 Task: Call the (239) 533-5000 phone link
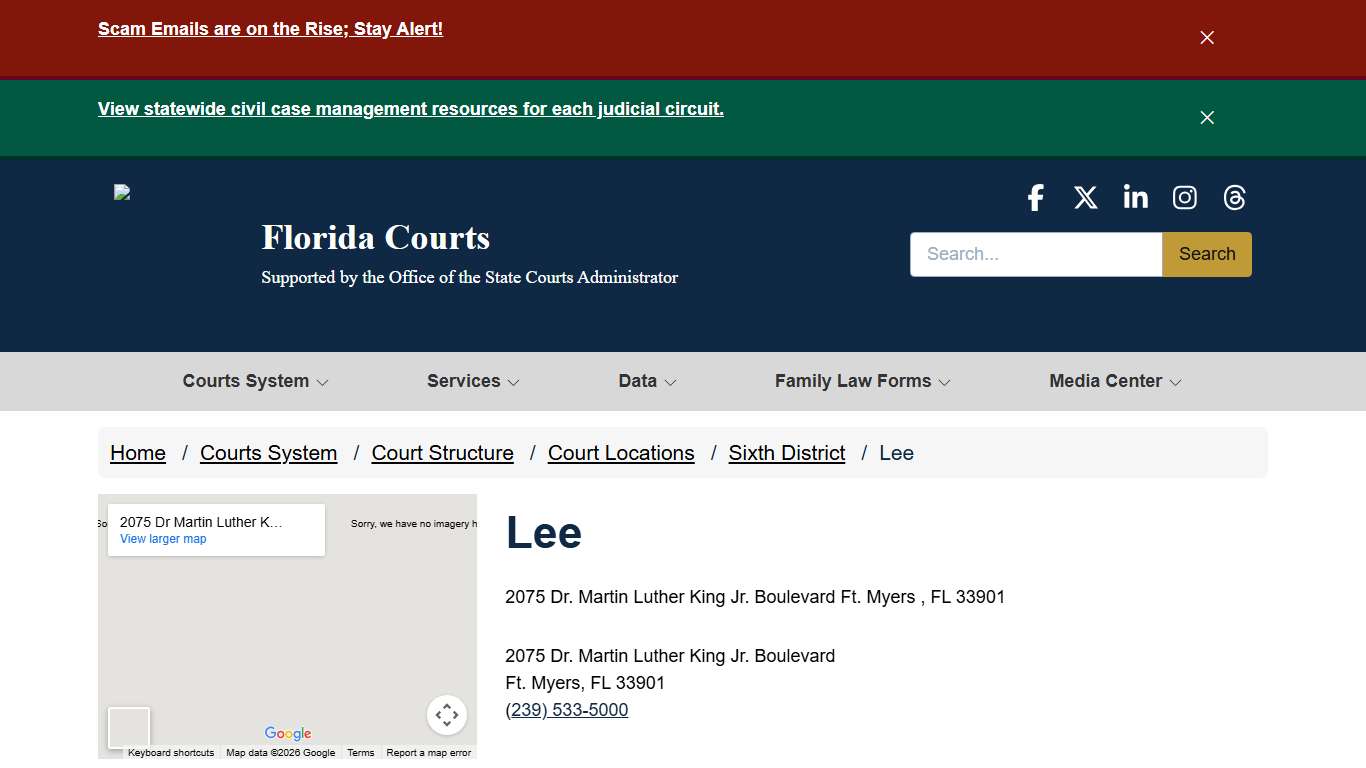click(x=566, y=710)
